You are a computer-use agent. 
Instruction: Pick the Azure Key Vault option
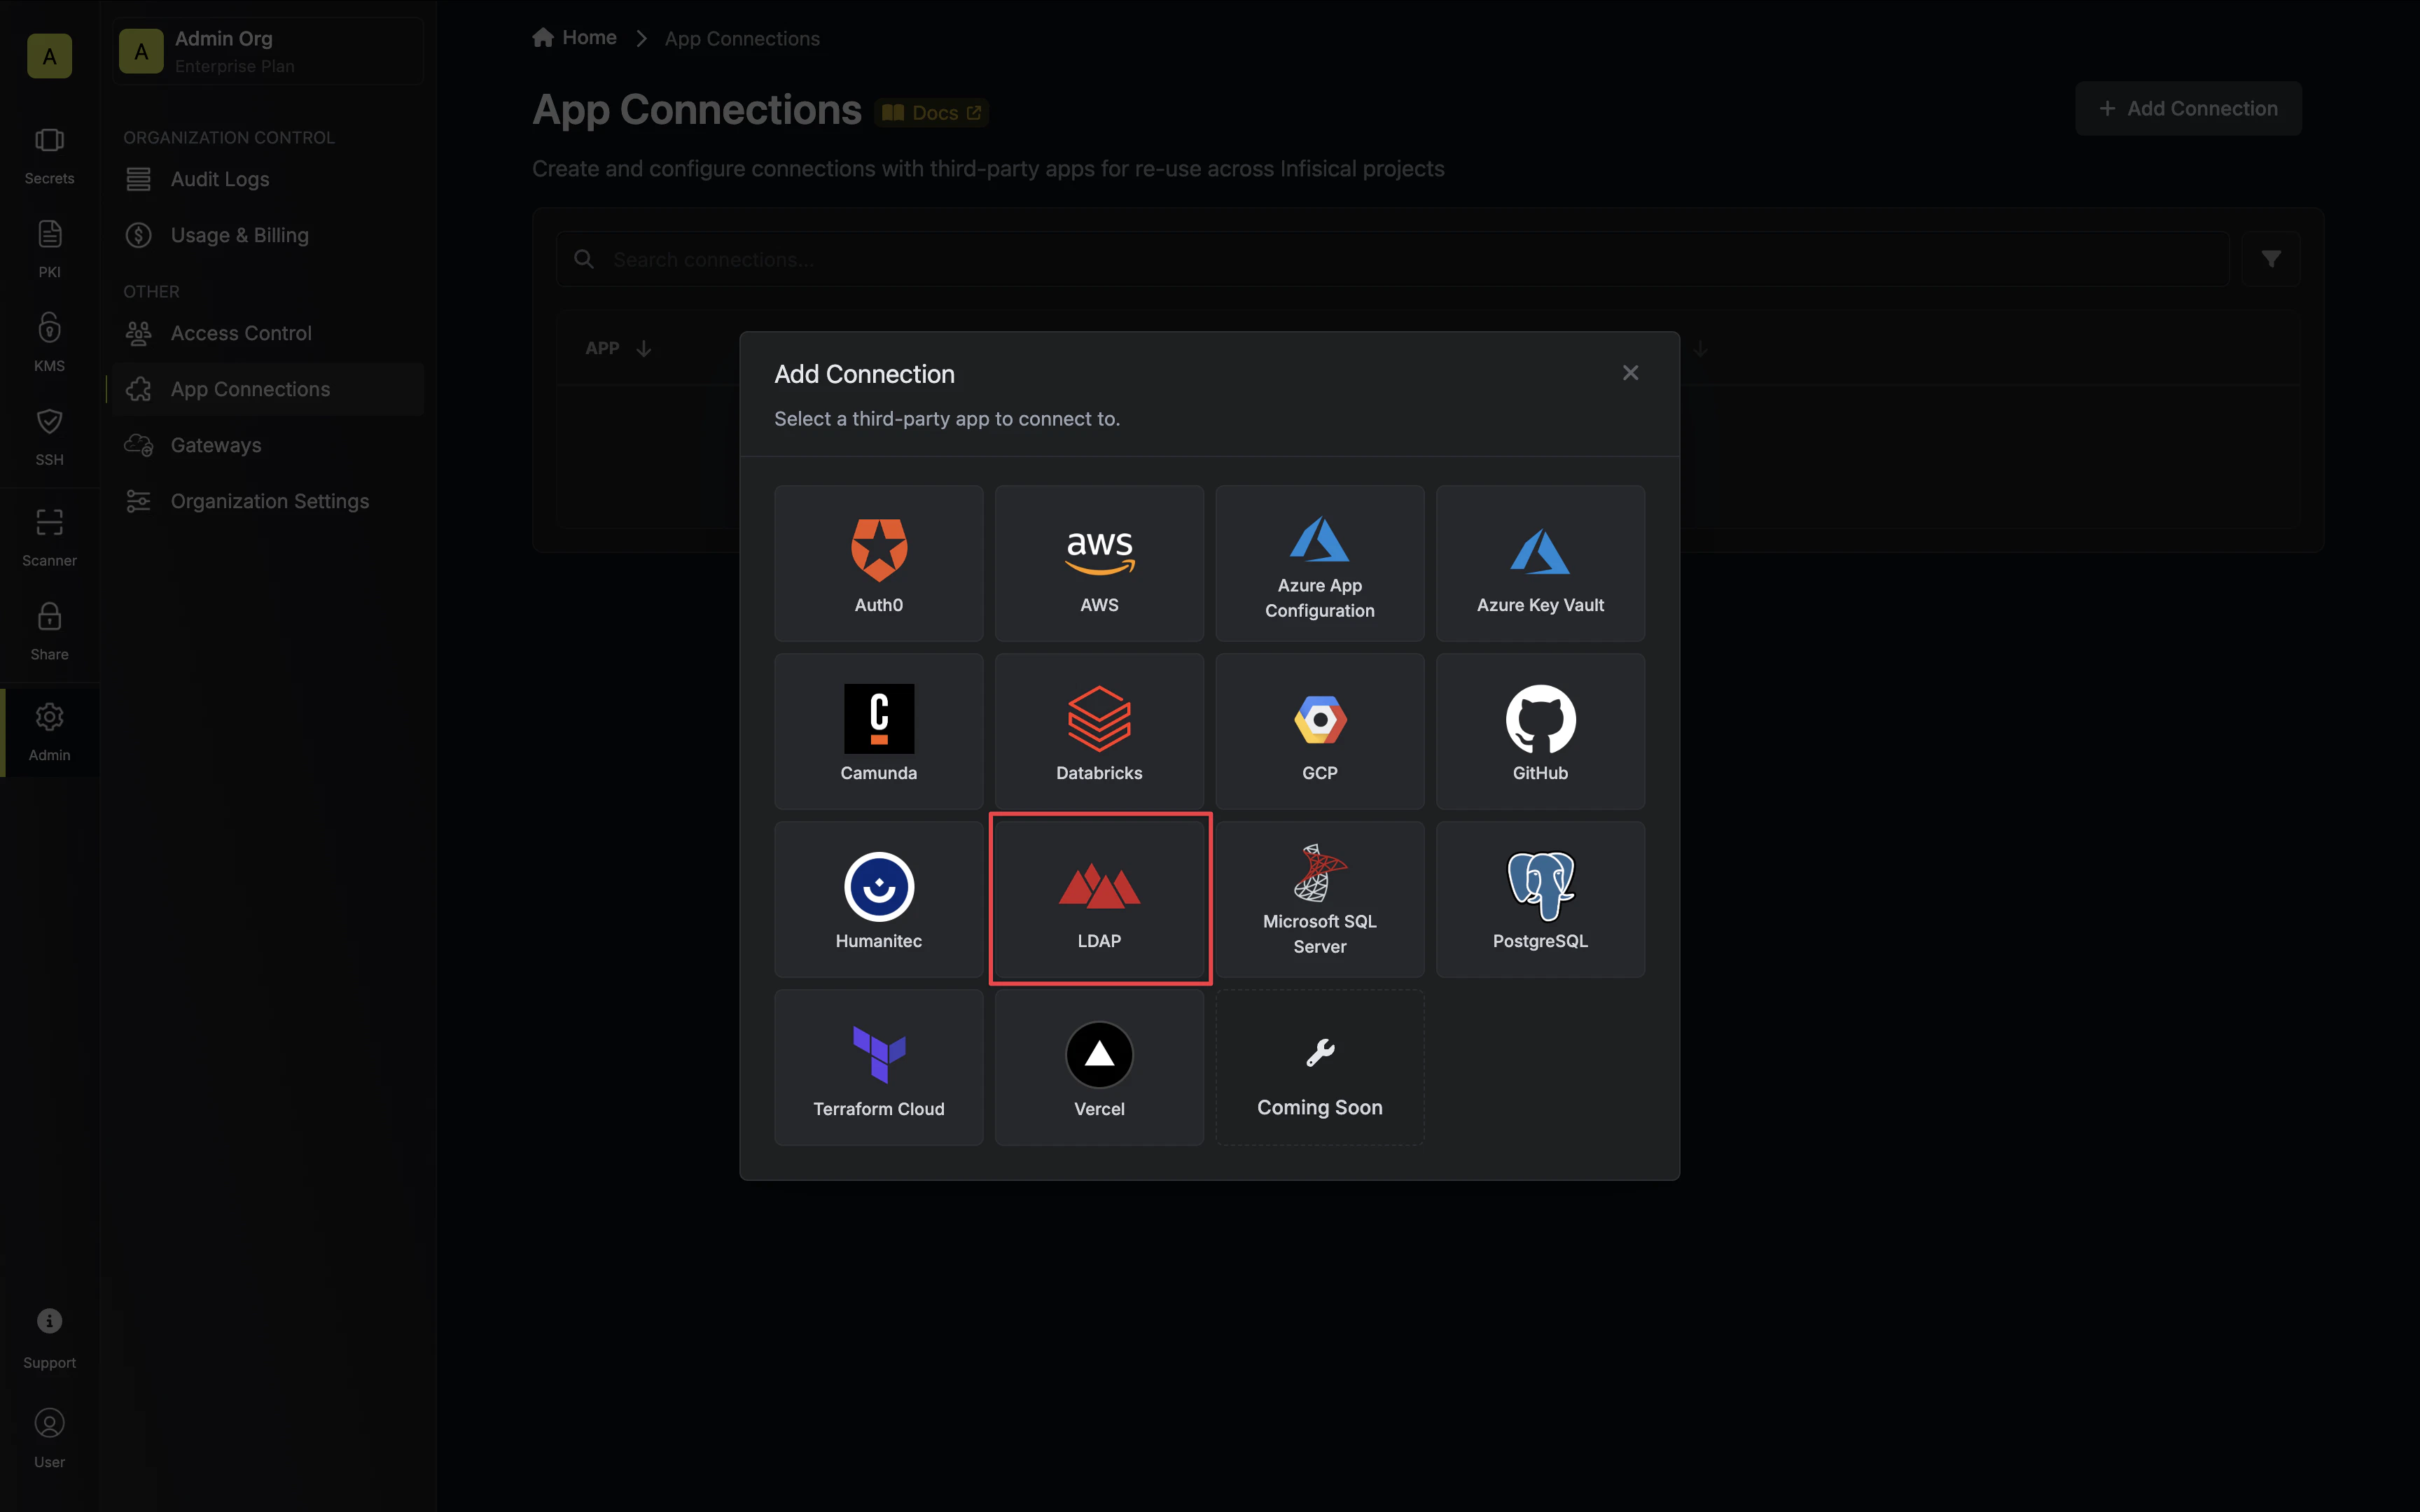(x=1540, y=563)
